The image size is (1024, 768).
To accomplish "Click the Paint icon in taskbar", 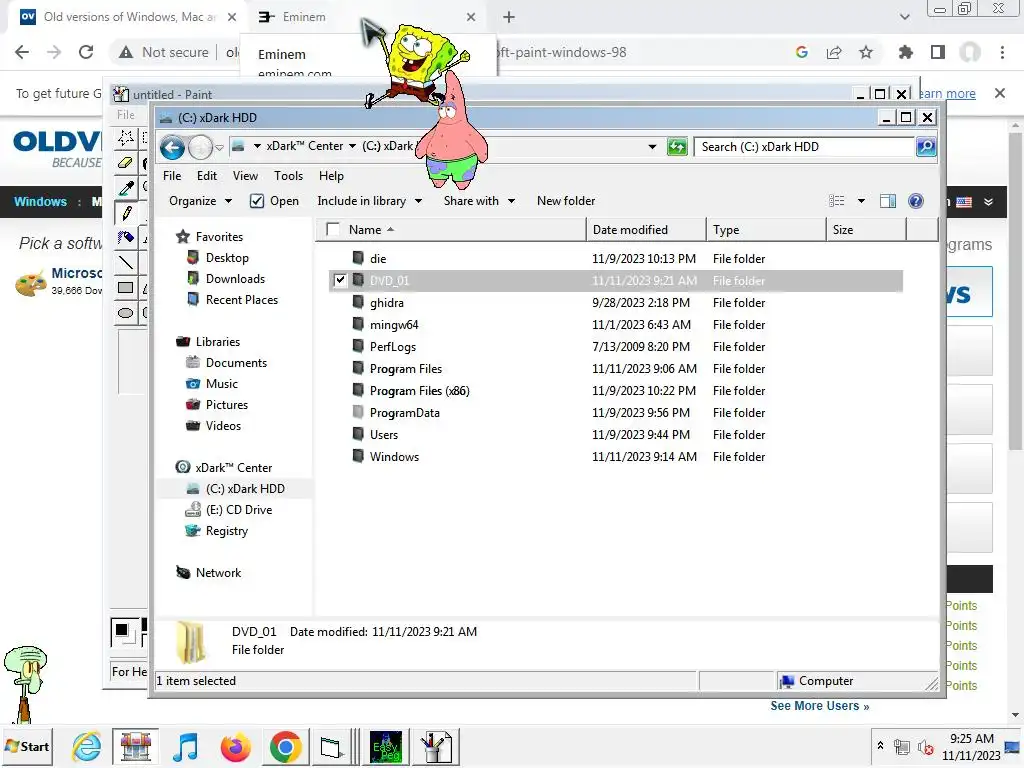I will pyautogui.click(x=436, y=746).
